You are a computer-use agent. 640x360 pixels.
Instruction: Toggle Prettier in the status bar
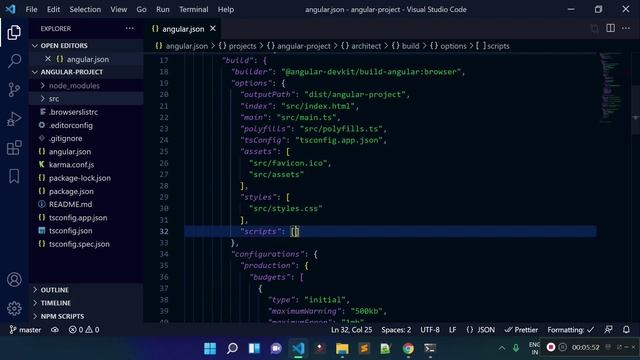coord(521,329)
